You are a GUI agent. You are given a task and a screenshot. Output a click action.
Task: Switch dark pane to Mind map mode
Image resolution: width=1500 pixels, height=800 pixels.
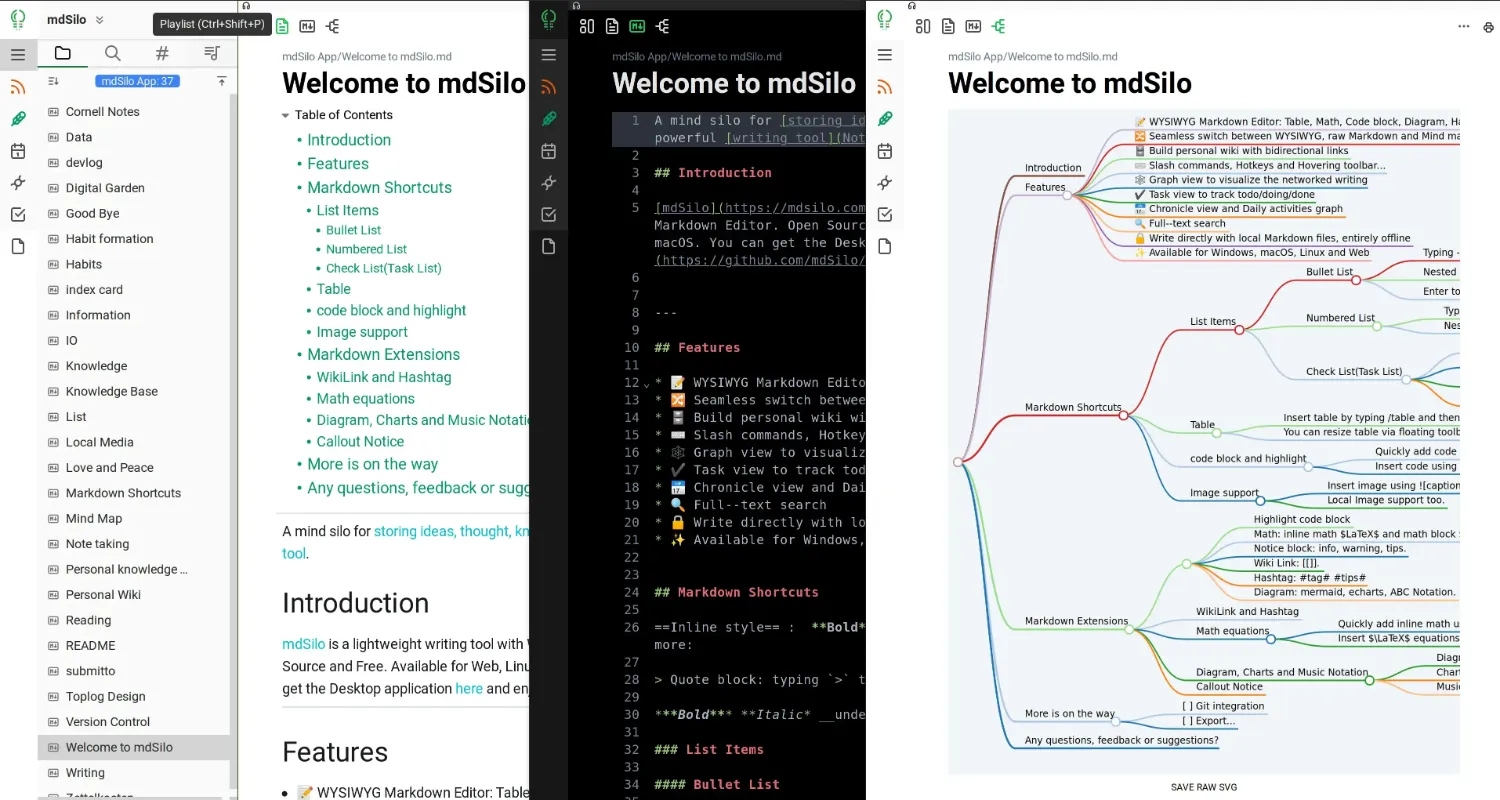[x=663, y=27]
